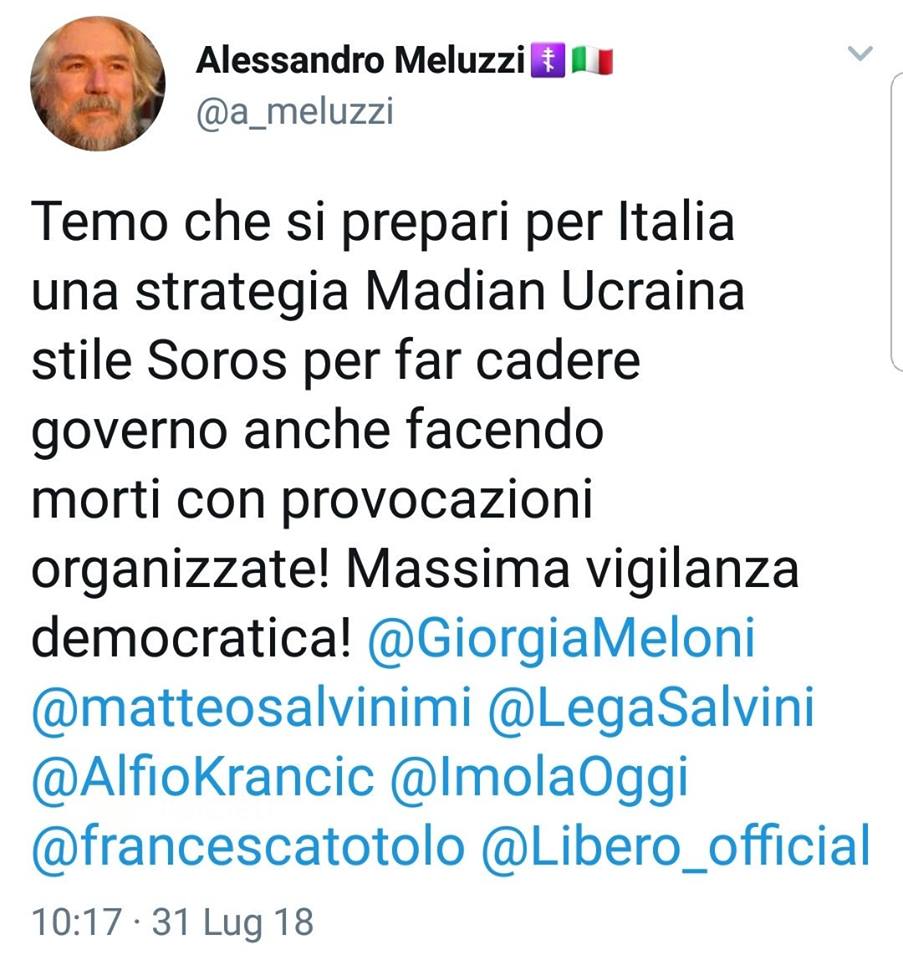Select the orthodox cross emoji icon
Image resolution: width=903 pixels, height=960 pixels.
pyautogui.click(x=547, y=61)
